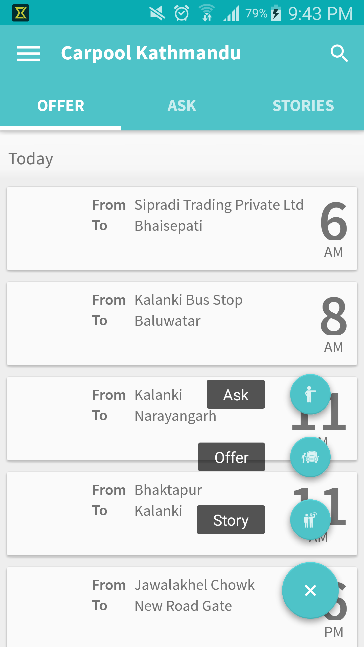The height and width of the screenshot is (647, 364).
Task: Switch to the STORIES tab
Action: pyautogui.click(x=303, y=106)
